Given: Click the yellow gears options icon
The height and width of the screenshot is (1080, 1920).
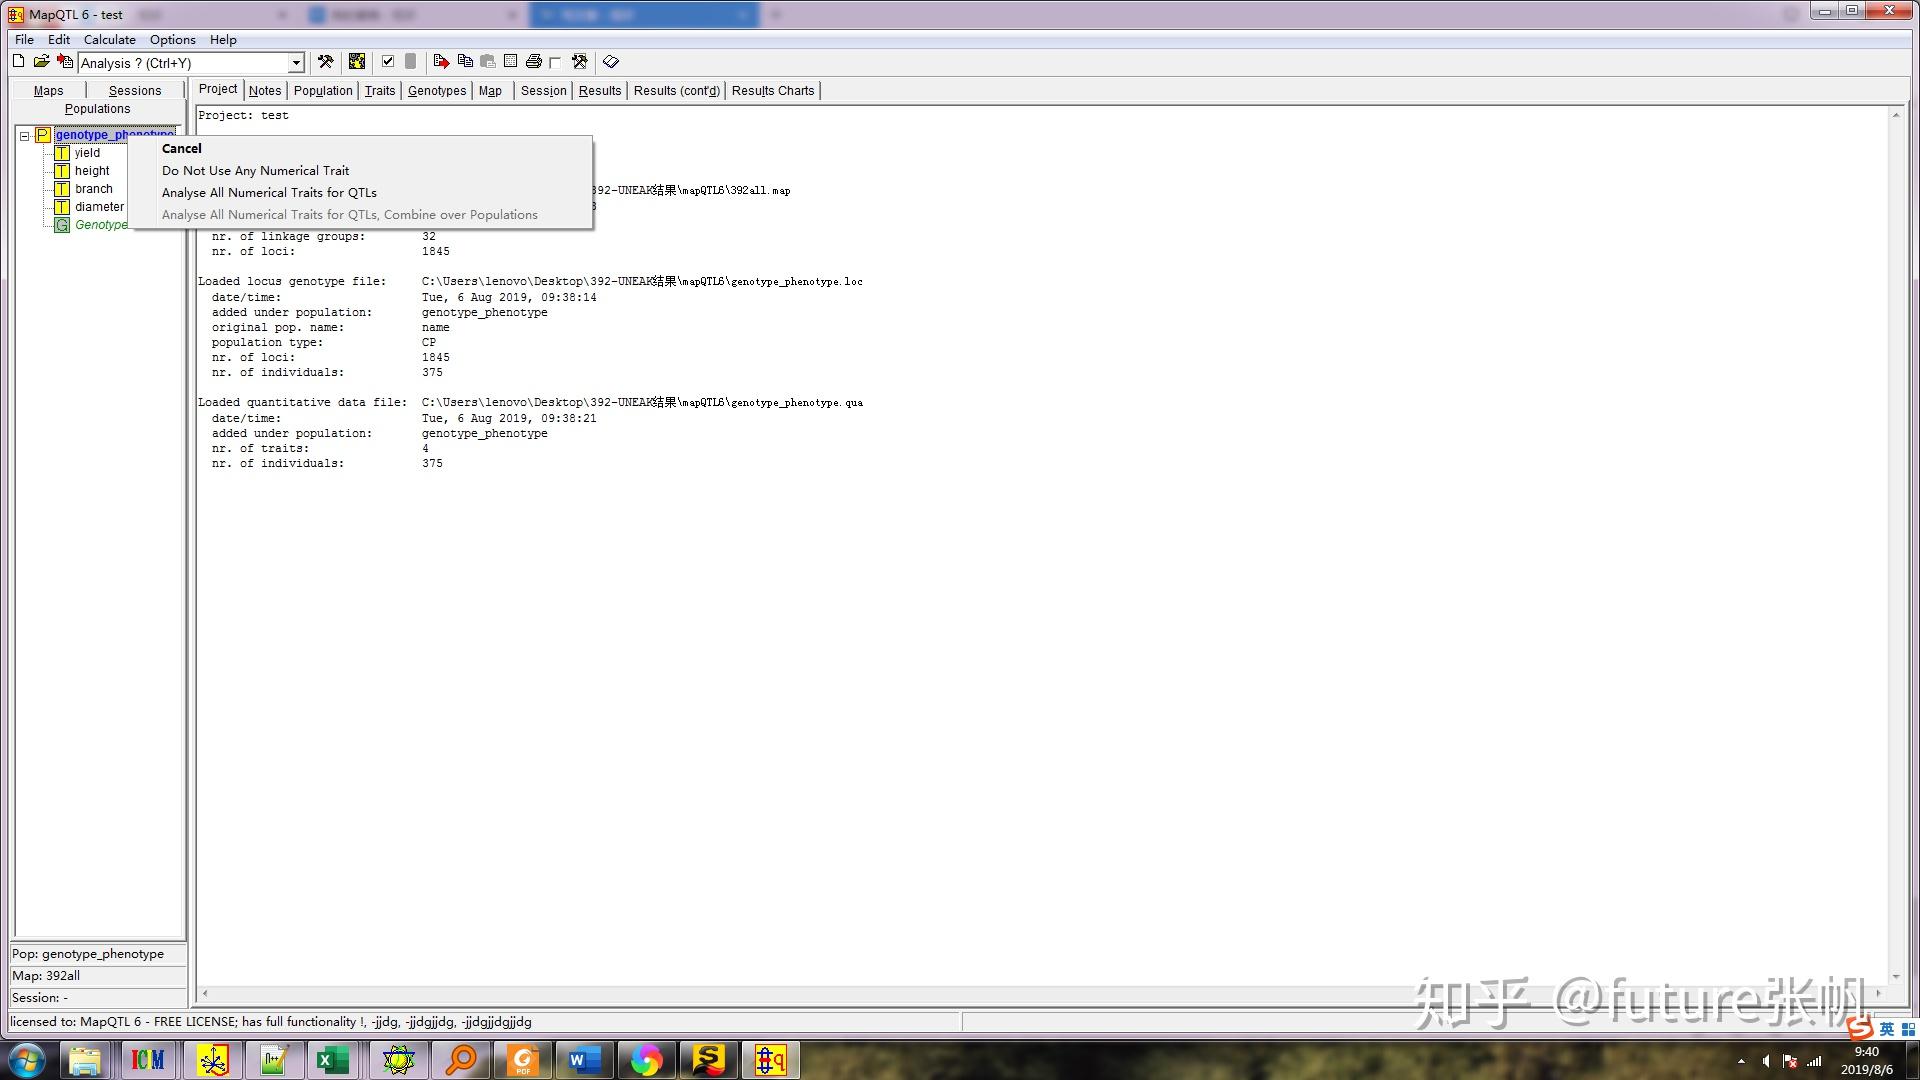Looking at the screenshot, I should coord(357,62).
